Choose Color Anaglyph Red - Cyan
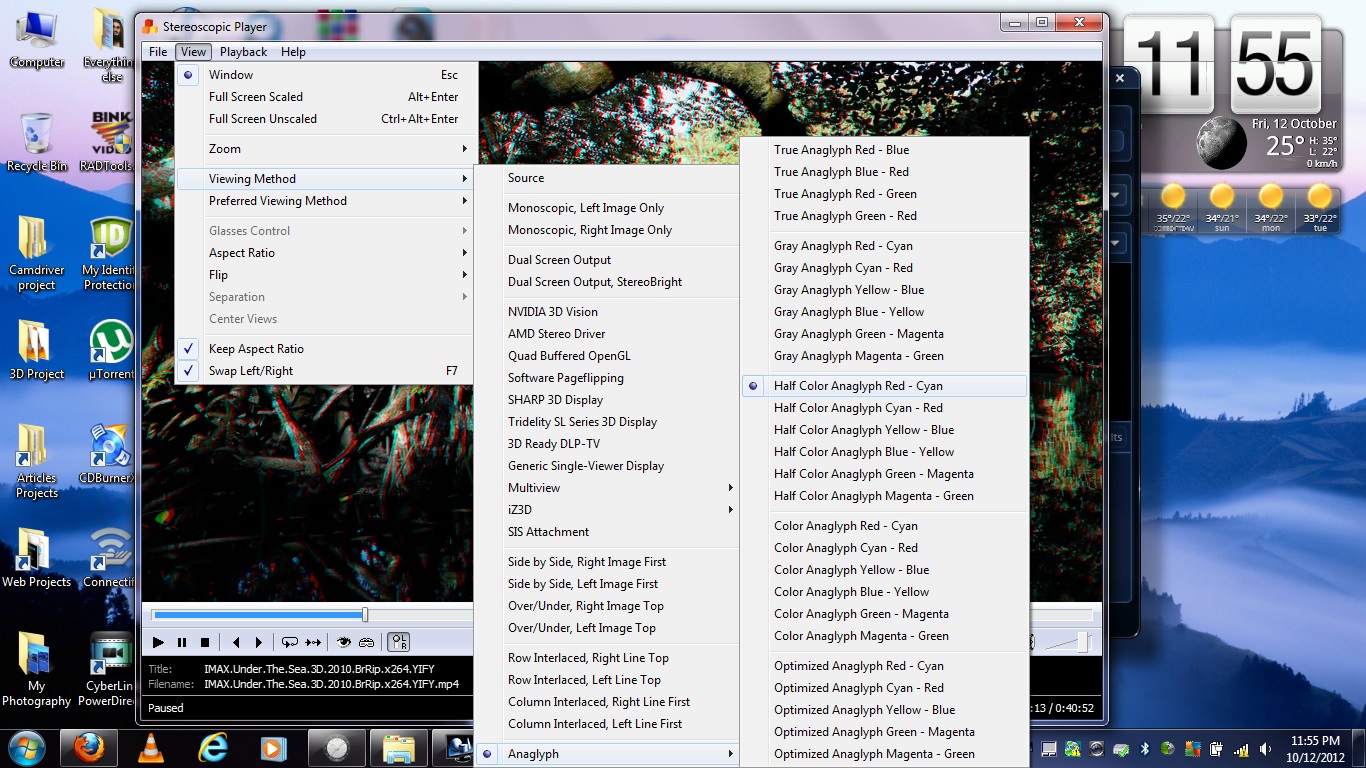The height and width of the screenshot is (768, 1366). click(x=884, y=526)
